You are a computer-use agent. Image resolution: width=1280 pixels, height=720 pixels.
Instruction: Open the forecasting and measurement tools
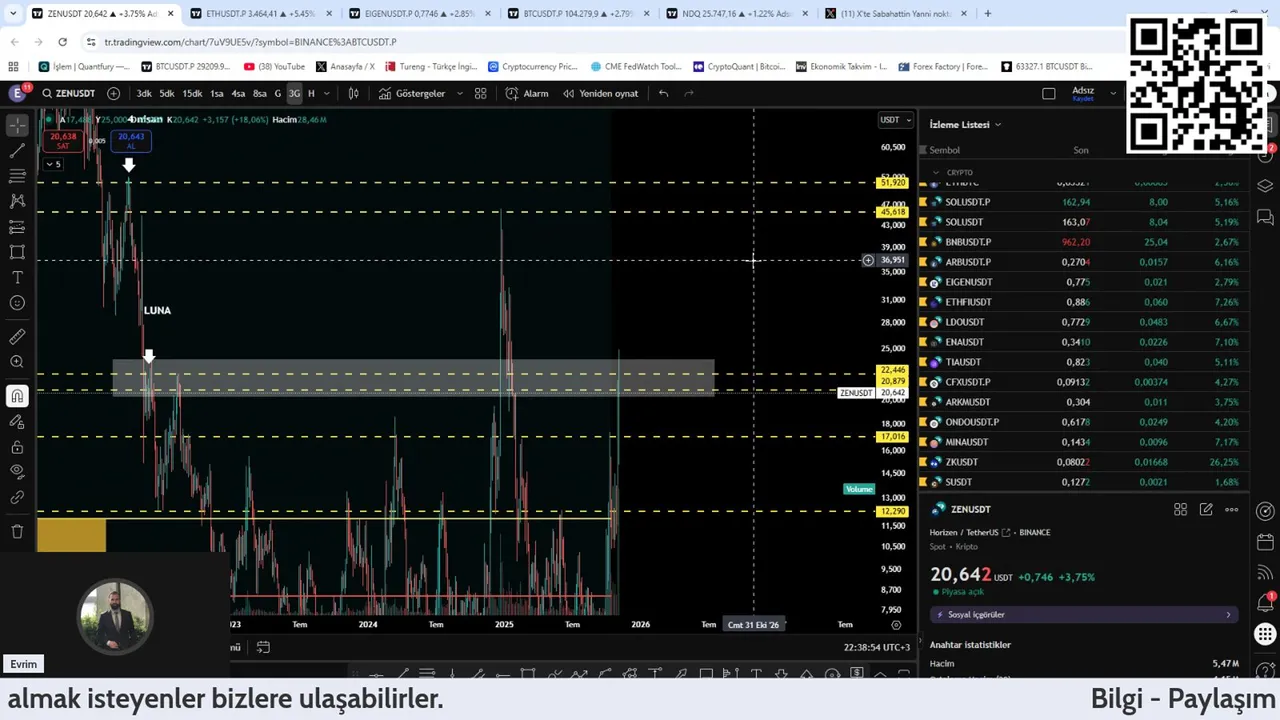click(x=17, y=227)
